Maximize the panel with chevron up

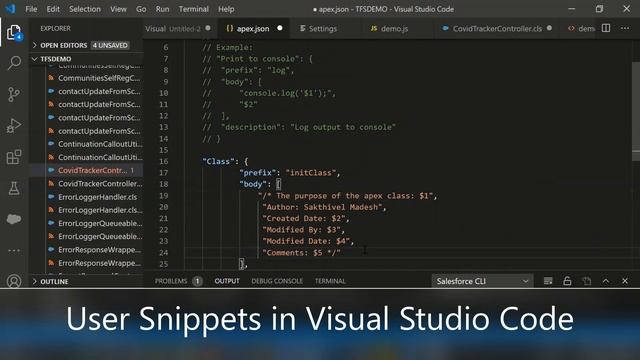pos(606,281)
